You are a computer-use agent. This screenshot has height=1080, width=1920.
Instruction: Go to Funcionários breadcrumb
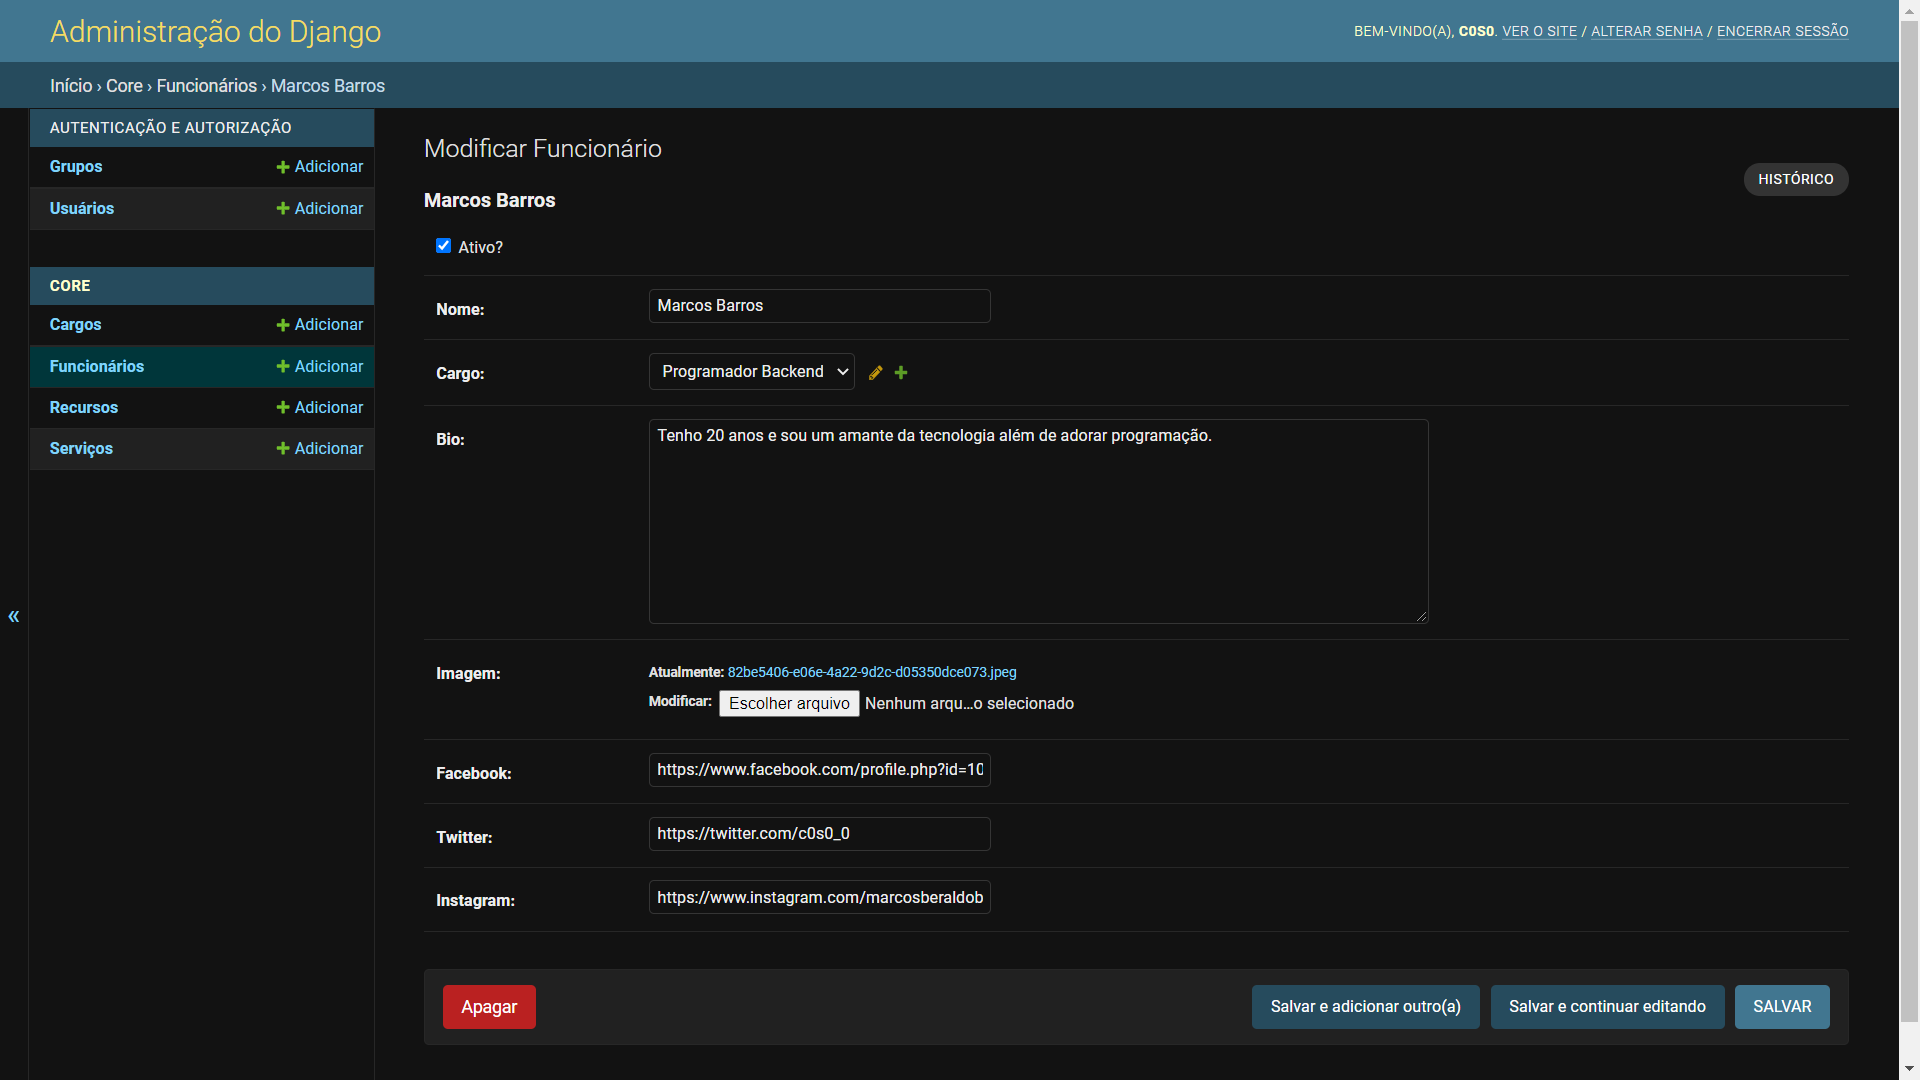[x=207, y=86]
